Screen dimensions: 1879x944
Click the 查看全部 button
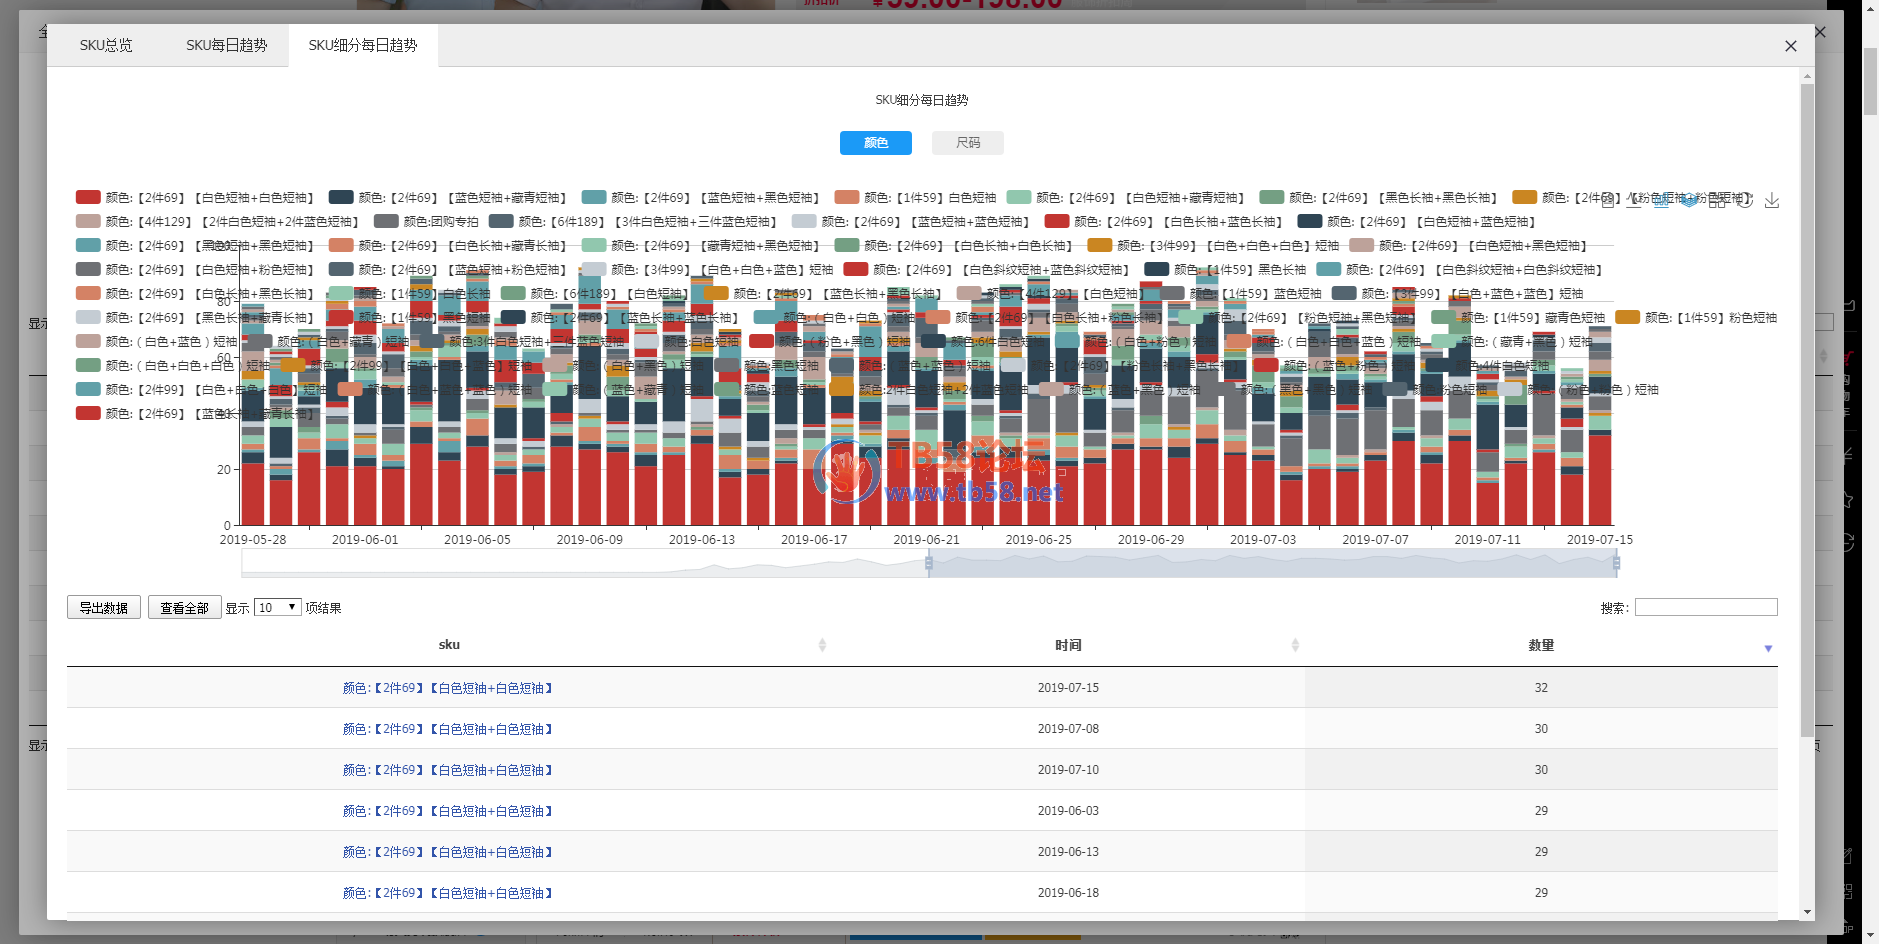click(184, 608)
